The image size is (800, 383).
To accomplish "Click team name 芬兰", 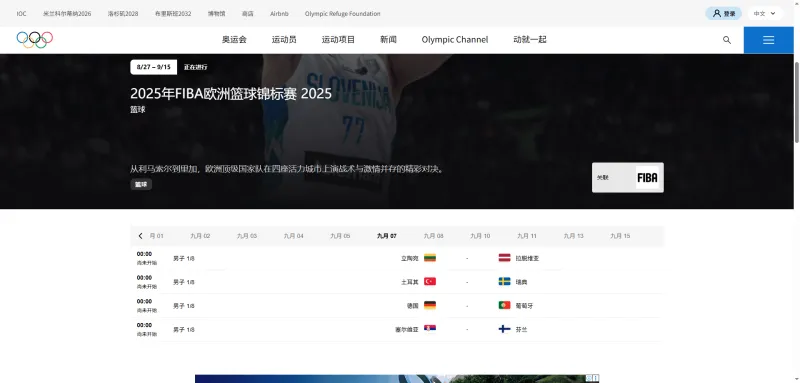I will [521, 329].
